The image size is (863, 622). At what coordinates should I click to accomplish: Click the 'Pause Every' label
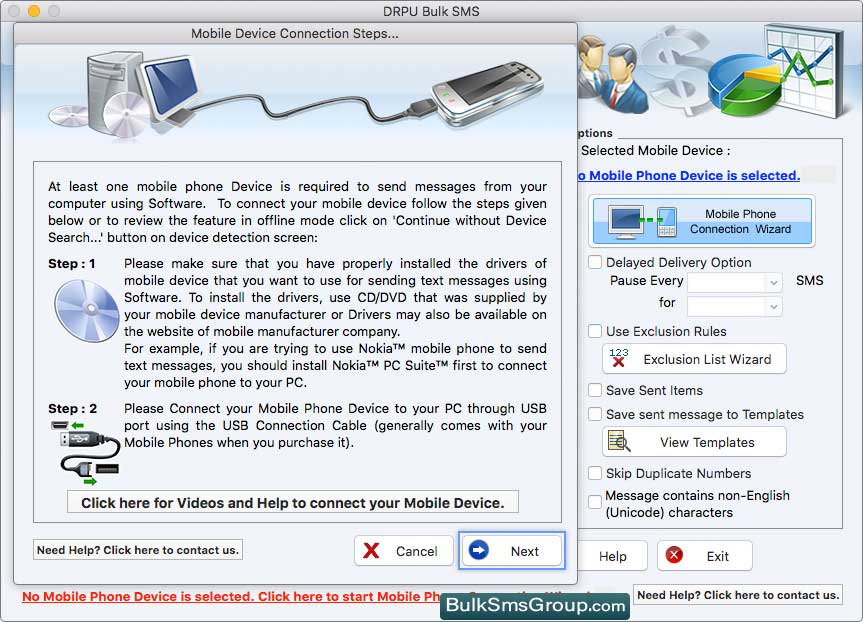(646, 280)
